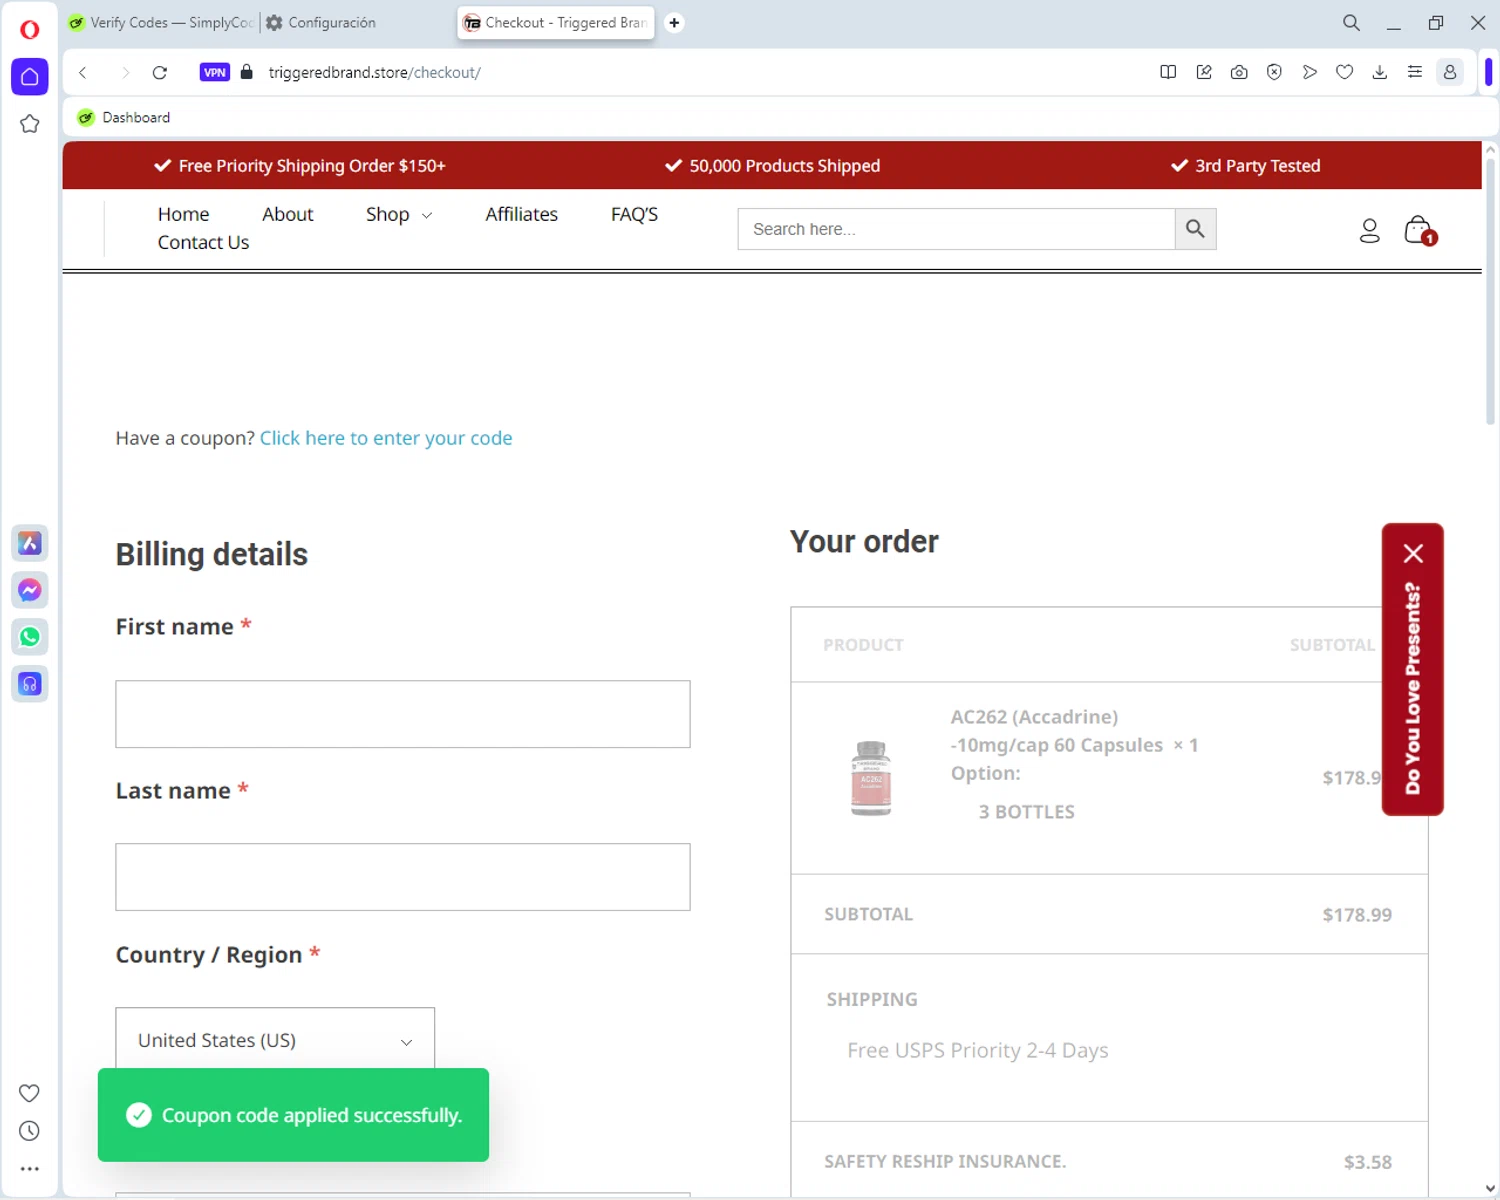Click the address bar URL
The image size is (1500, 1200).
point(375,72)
